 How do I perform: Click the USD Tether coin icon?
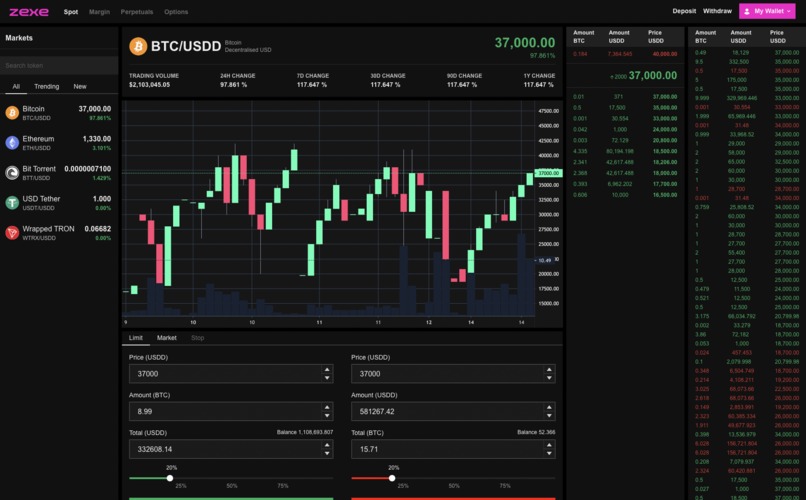point(12,202)
